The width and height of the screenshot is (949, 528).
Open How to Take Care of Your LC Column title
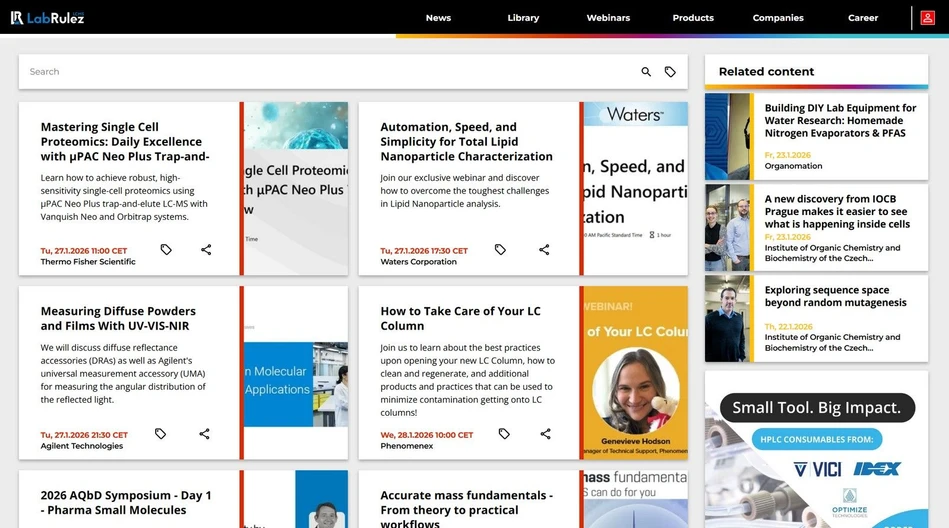click(x=460, y=318)
